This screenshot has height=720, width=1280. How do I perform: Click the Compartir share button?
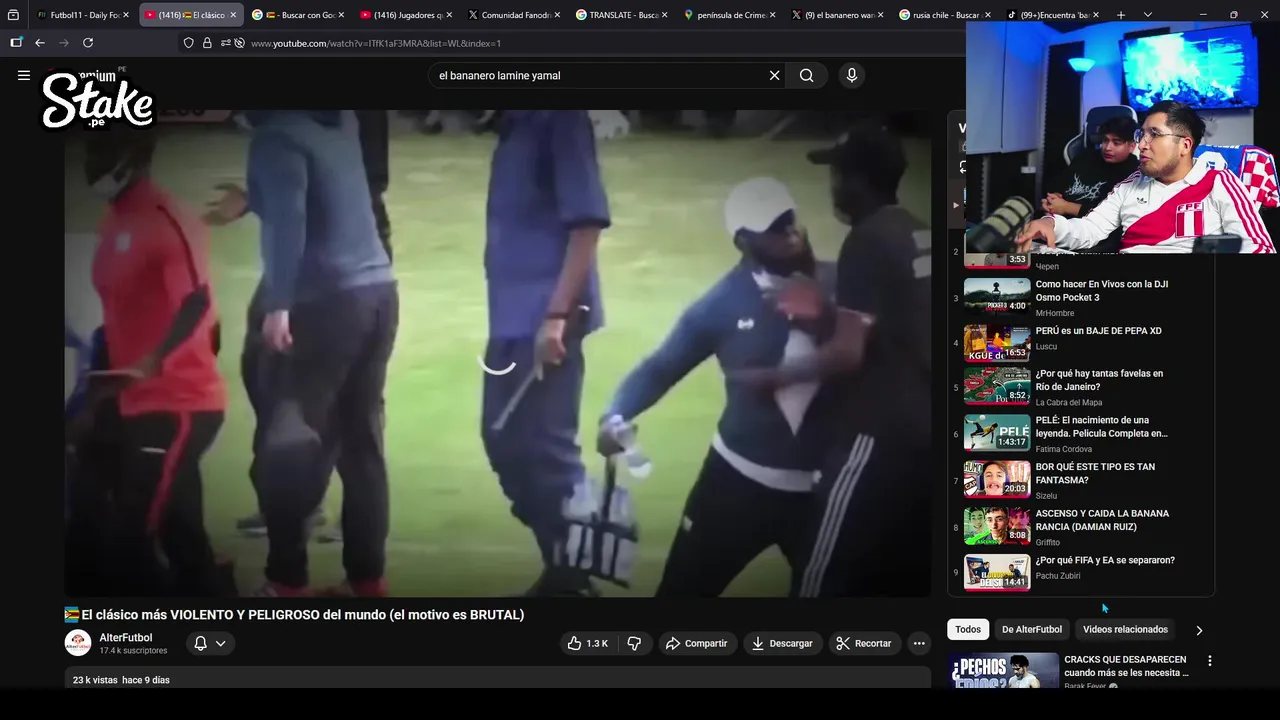pos(697,643)
